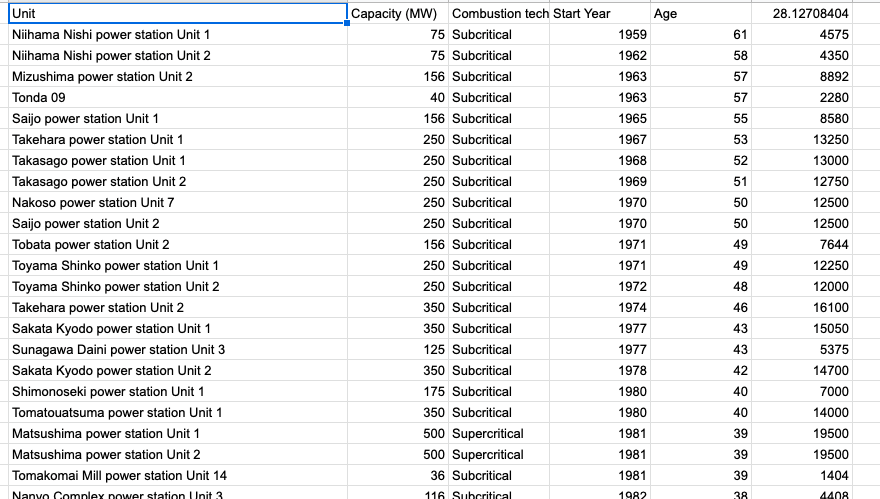This screenshot has height=499, width=880.
Task: Select 'Subcritical' in Tonda 09 row
Action: point(499,98)
